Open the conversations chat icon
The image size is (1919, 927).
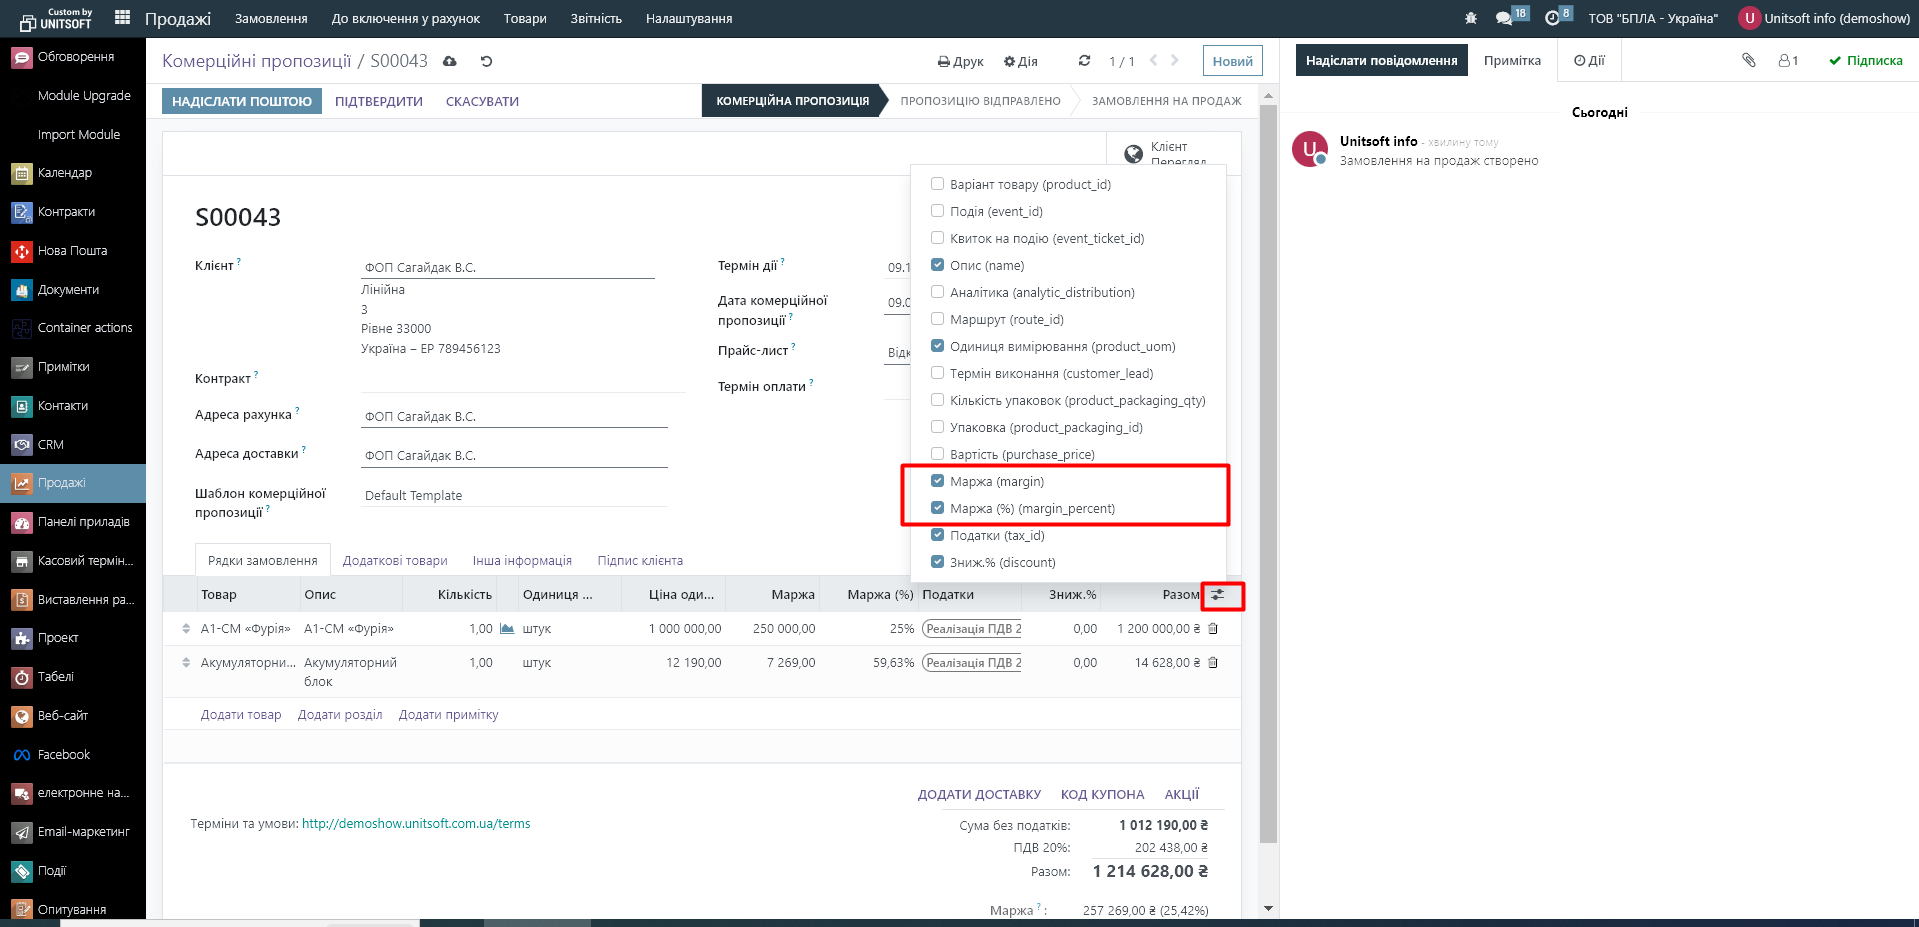tap(1503, 18)
